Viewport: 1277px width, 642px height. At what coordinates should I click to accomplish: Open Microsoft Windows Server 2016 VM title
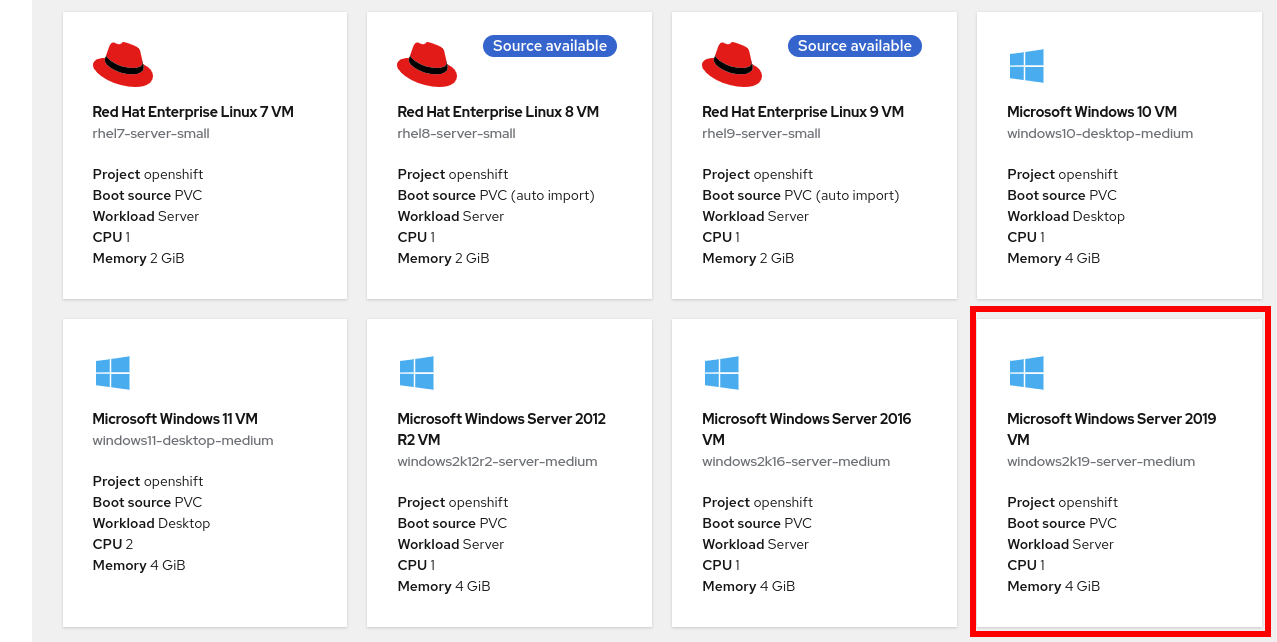pos(806,429)
